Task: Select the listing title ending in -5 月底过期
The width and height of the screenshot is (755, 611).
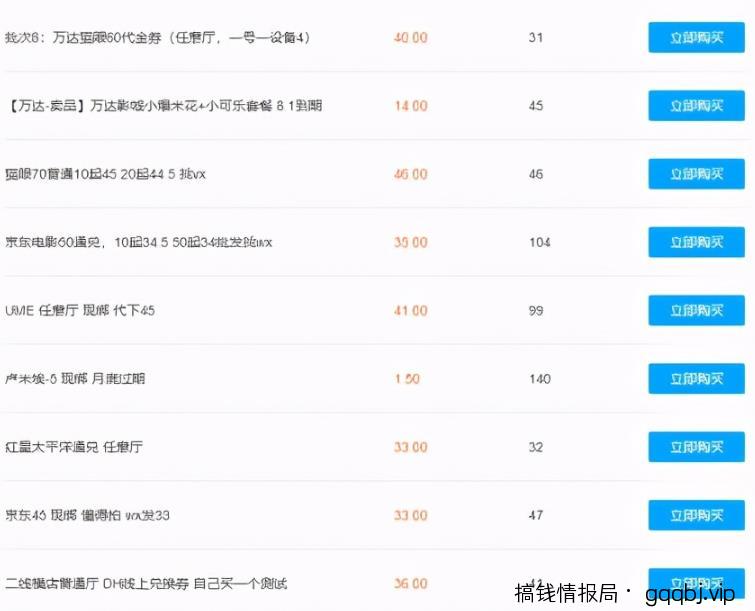Action: (x=75, y=379)
